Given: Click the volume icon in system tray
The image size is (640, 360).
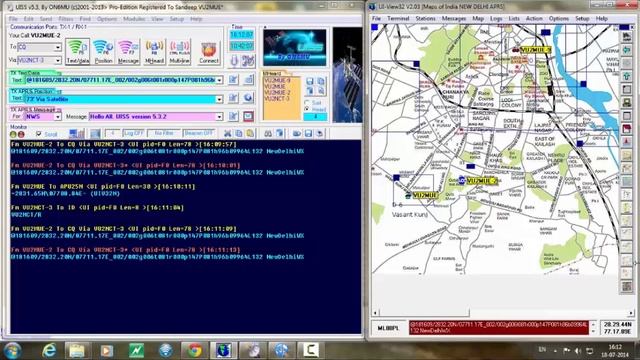Looking at the screenshot, I should coord(578,351).
